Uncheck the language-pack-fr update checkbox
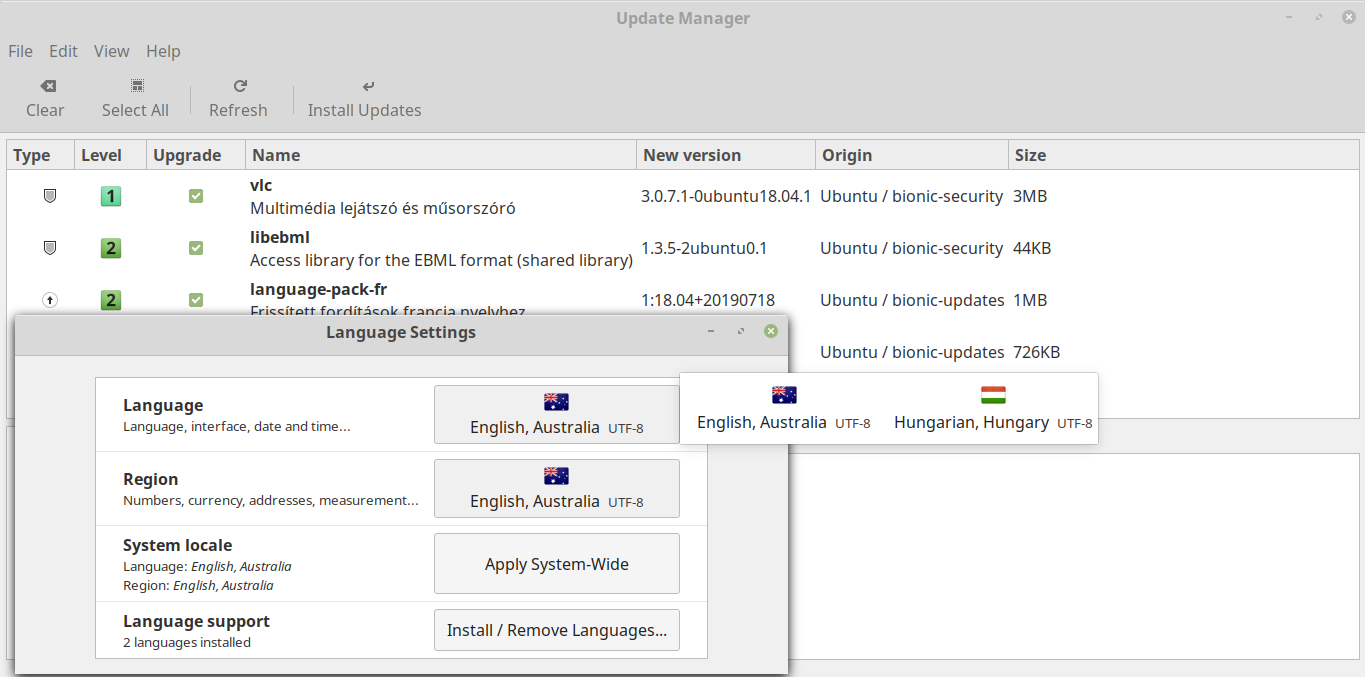 (x=196, y=300)
